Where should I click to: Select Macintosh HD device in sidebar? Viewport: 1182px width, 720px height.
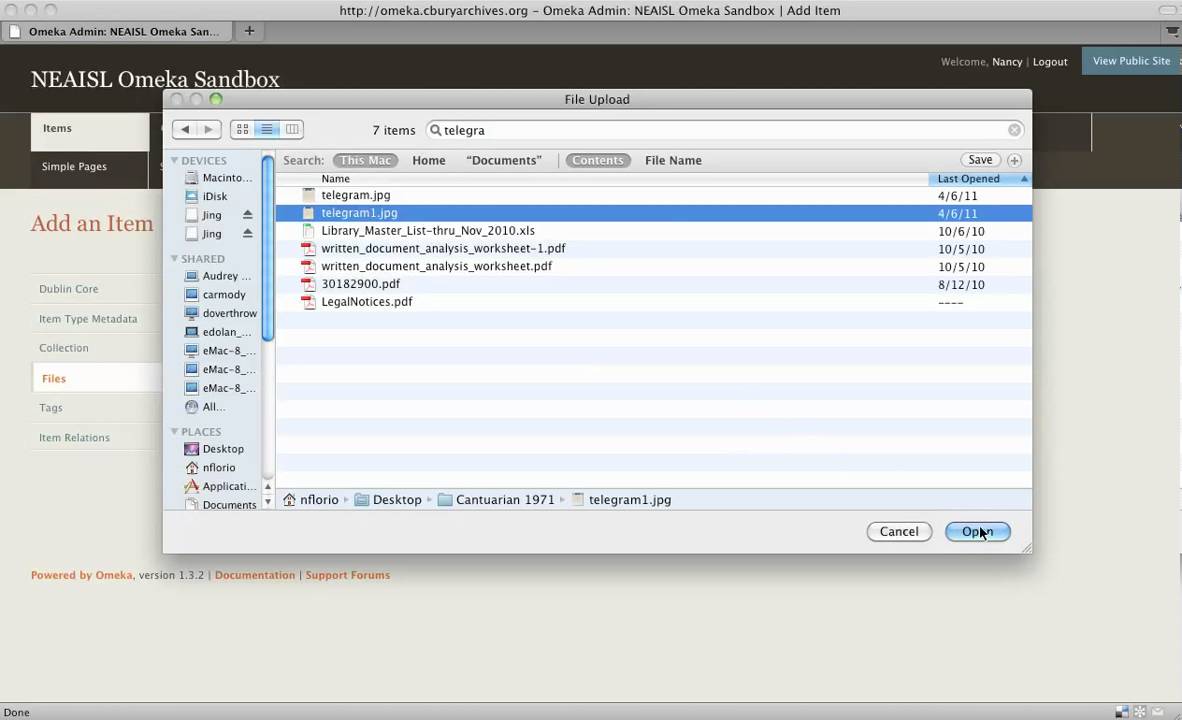pyautogui.click(x=219, y=178)
